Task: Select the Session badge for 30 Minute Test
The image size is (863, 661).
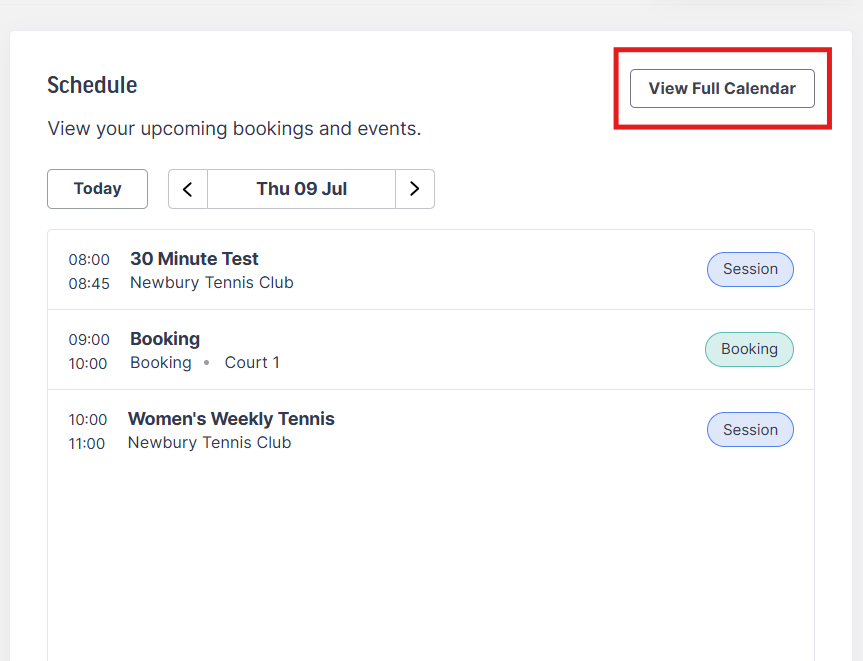Action: pos(750,269)
